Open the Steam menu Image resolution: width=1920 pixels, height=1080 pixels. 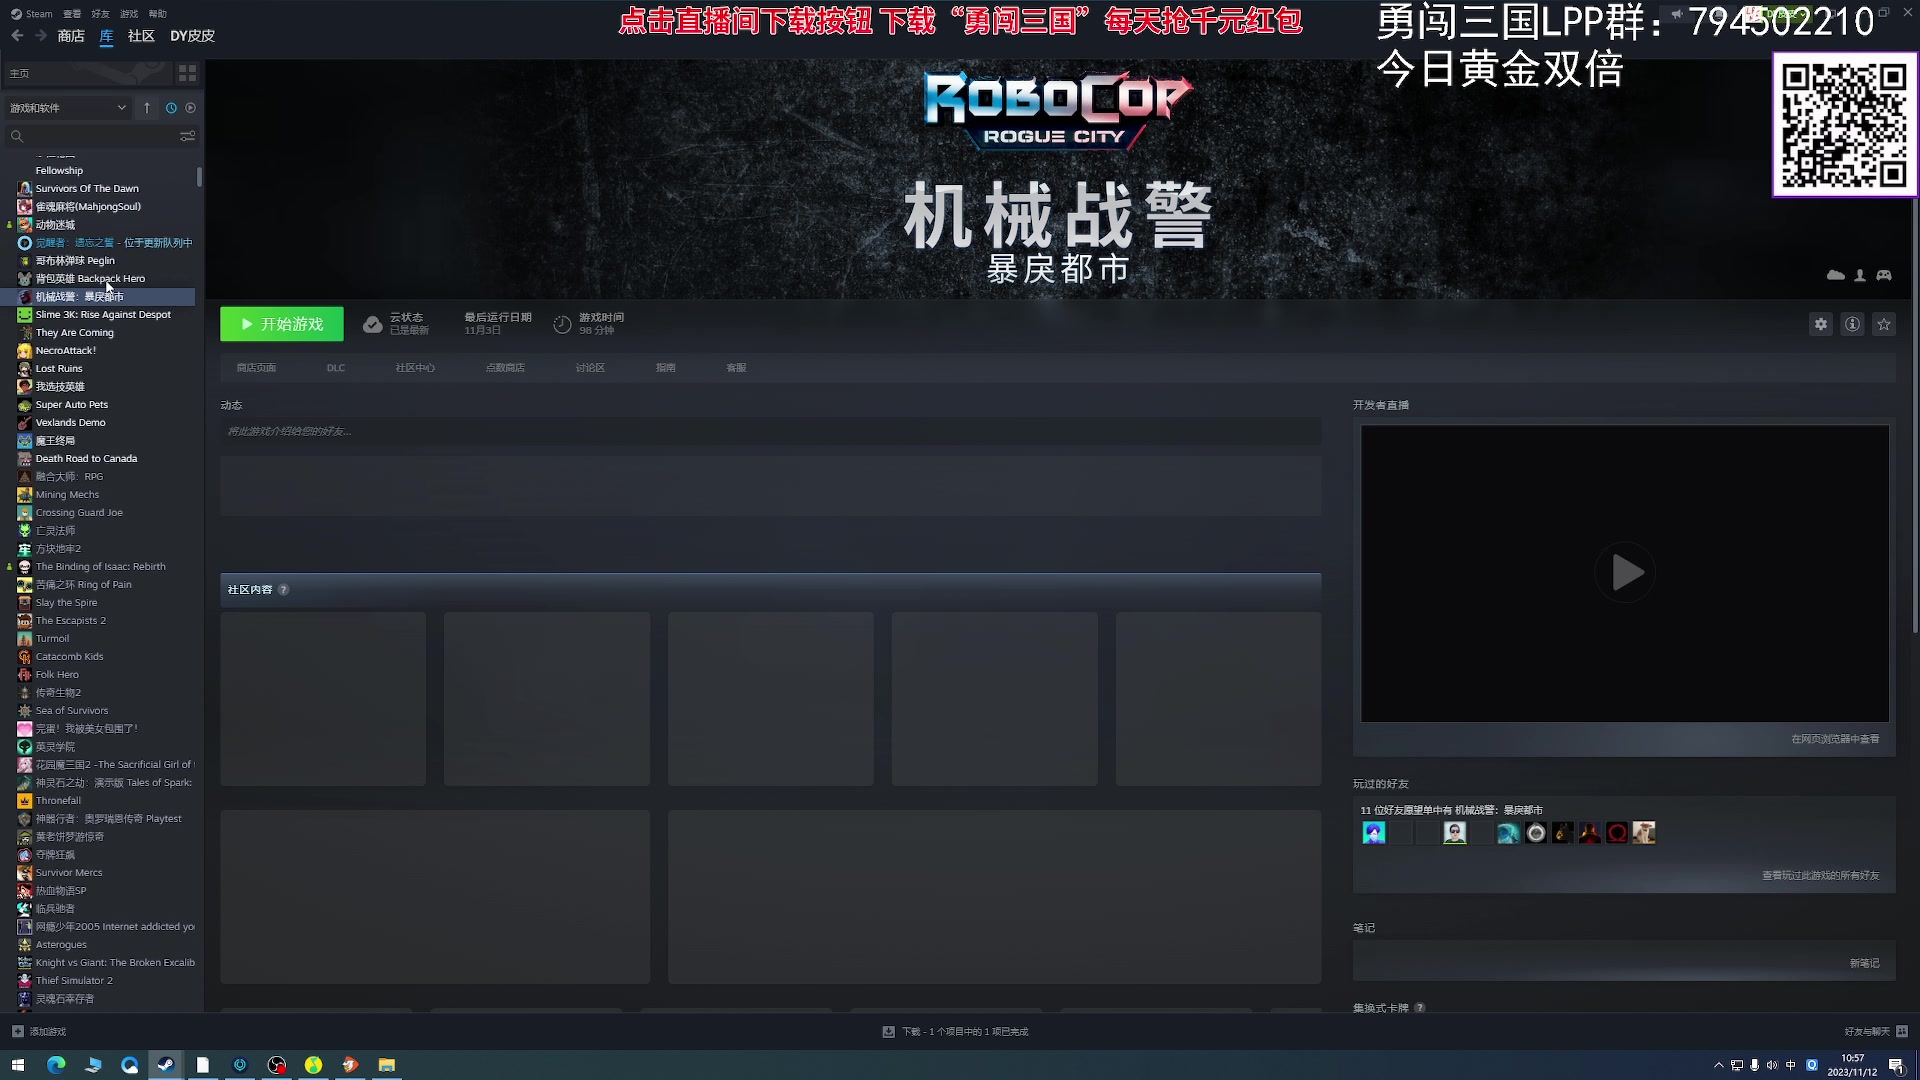(x=32, y=14)
